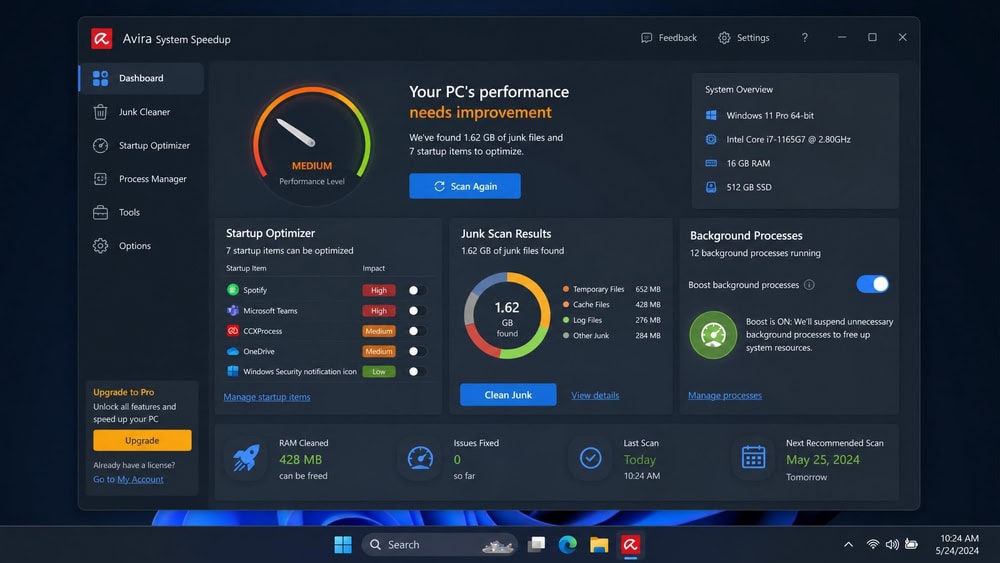The image size is (1000, 563).
Task: Toggle the Microsoft Teams startup switch
Action: [417, 311]
